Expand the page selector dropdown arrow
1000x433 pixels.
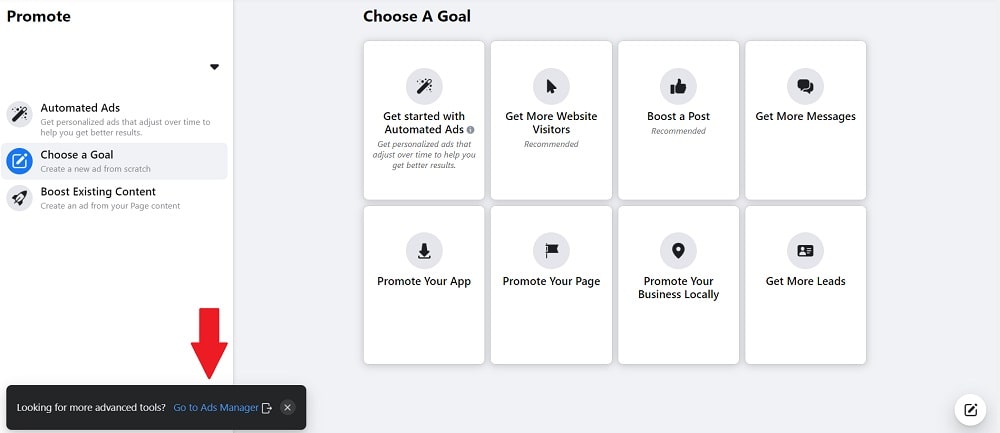click(214, 67)
